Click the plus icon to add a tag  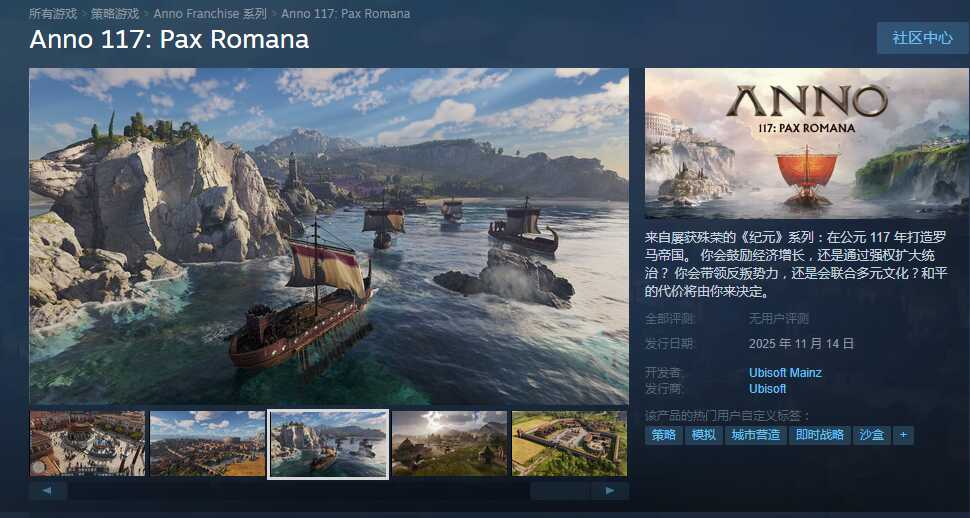[903, 435]
